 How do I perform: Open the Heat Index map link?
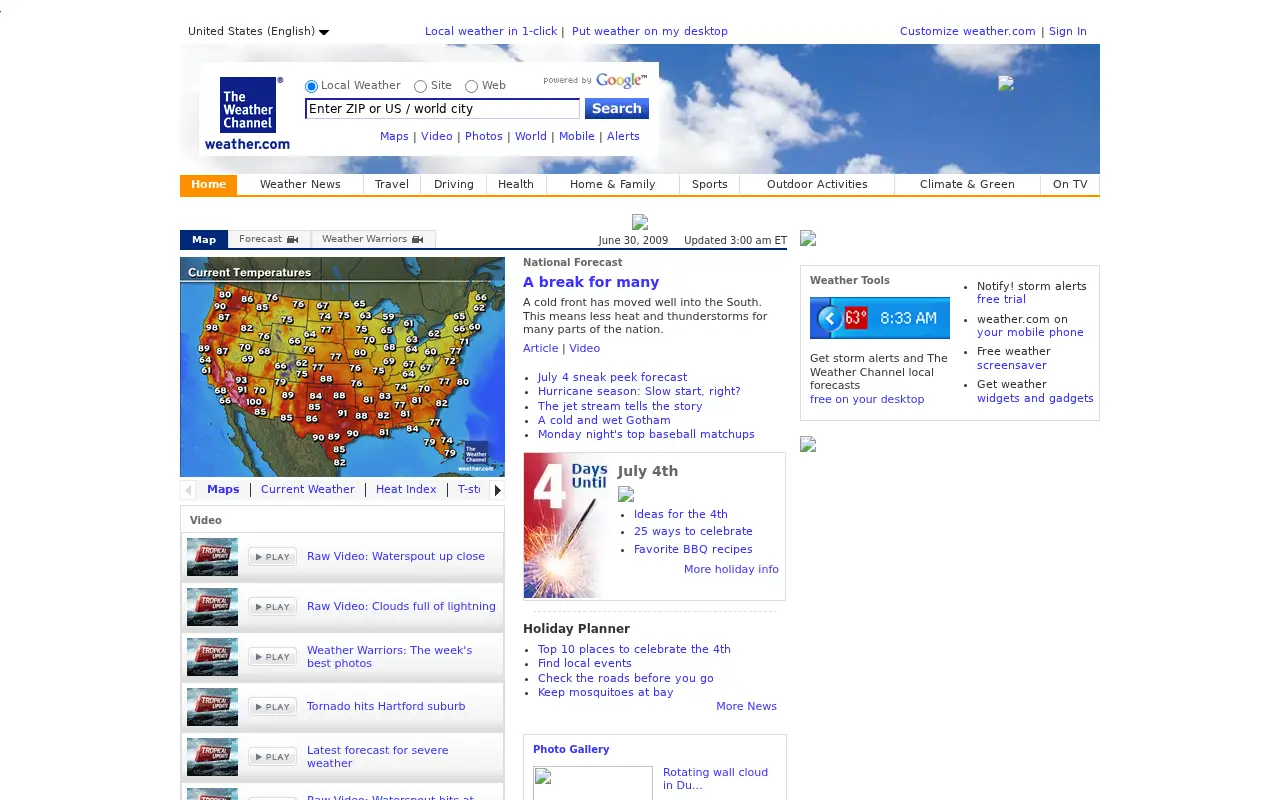pyautogui.click(x=406, y=489)
